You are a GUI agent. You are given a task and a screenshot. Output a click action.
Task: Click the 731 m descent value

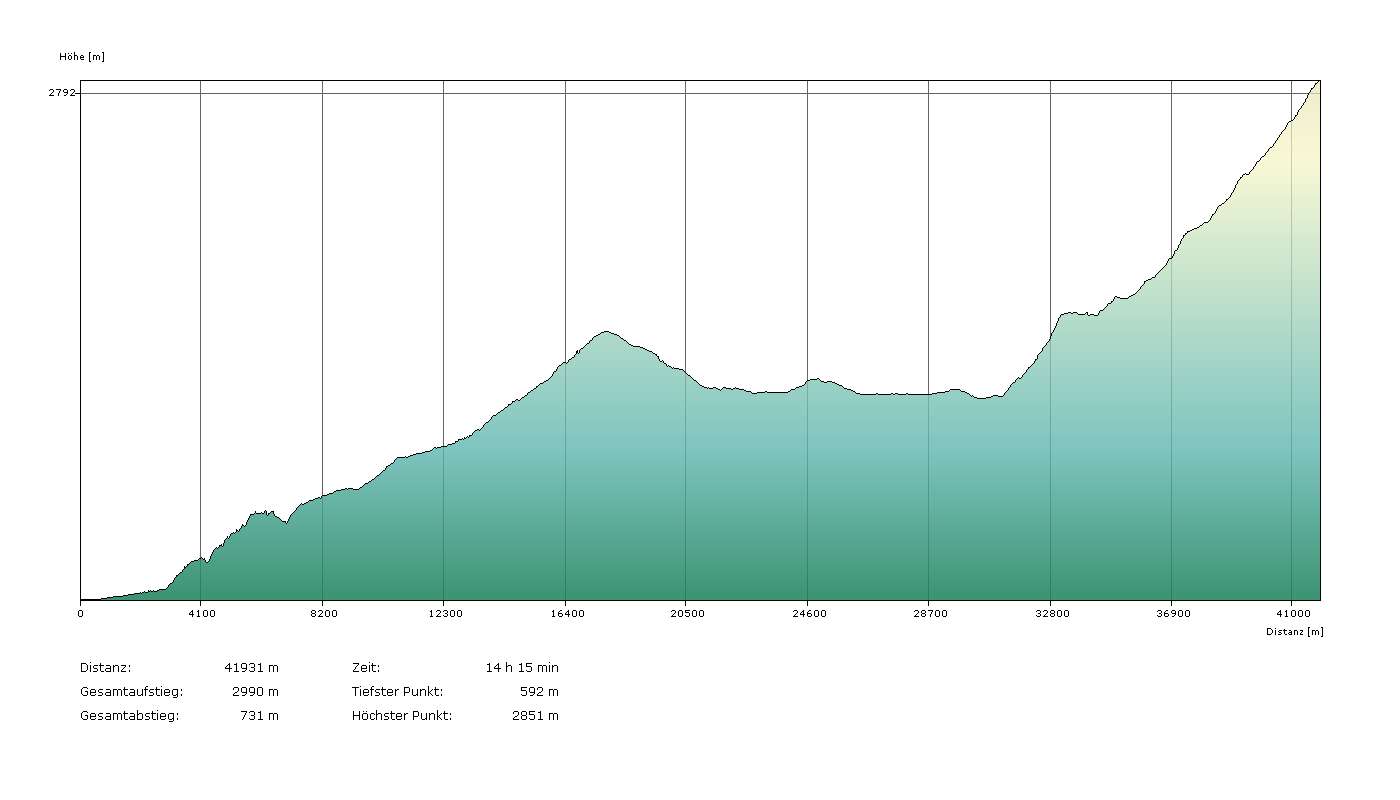(x=259, y=716)
